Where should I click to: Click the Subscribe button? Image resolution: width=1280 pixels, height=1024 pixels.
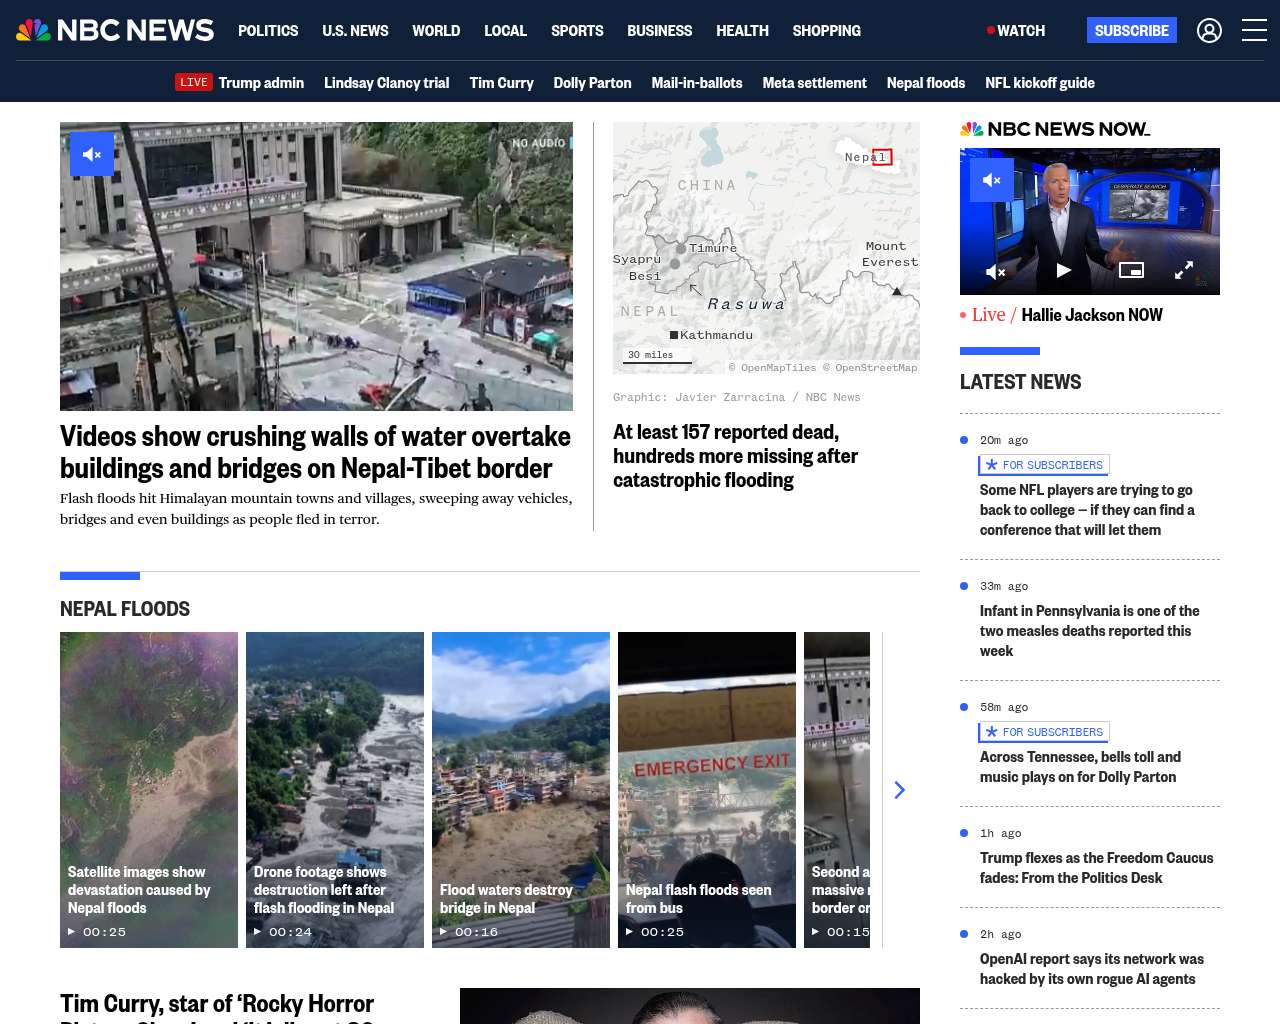click(1132, 31)
